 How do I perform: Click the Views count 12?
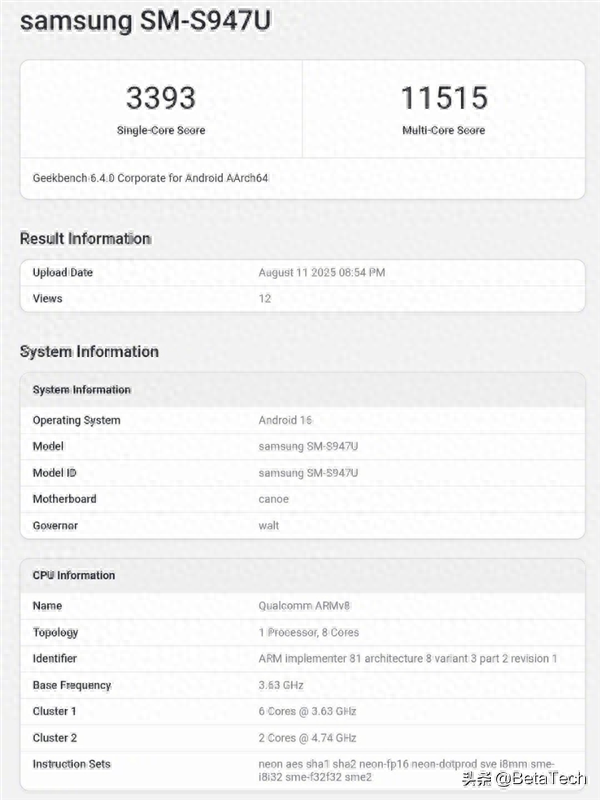265,298
